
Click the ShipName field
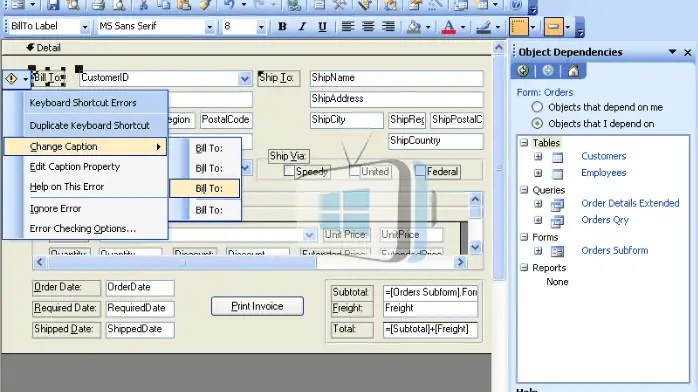(397, 78)
